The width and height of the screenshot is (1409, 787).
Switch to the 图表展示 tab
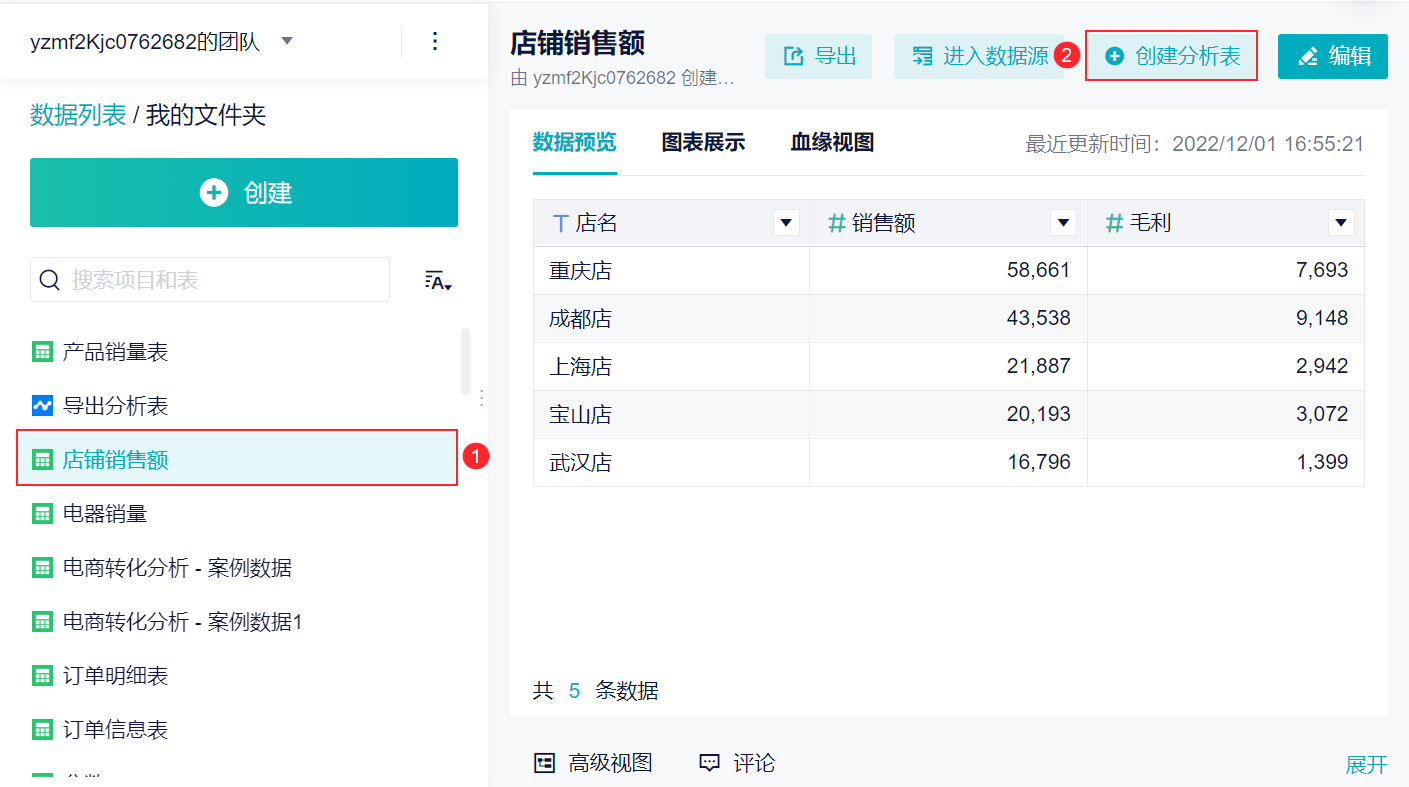pos(703,142)
